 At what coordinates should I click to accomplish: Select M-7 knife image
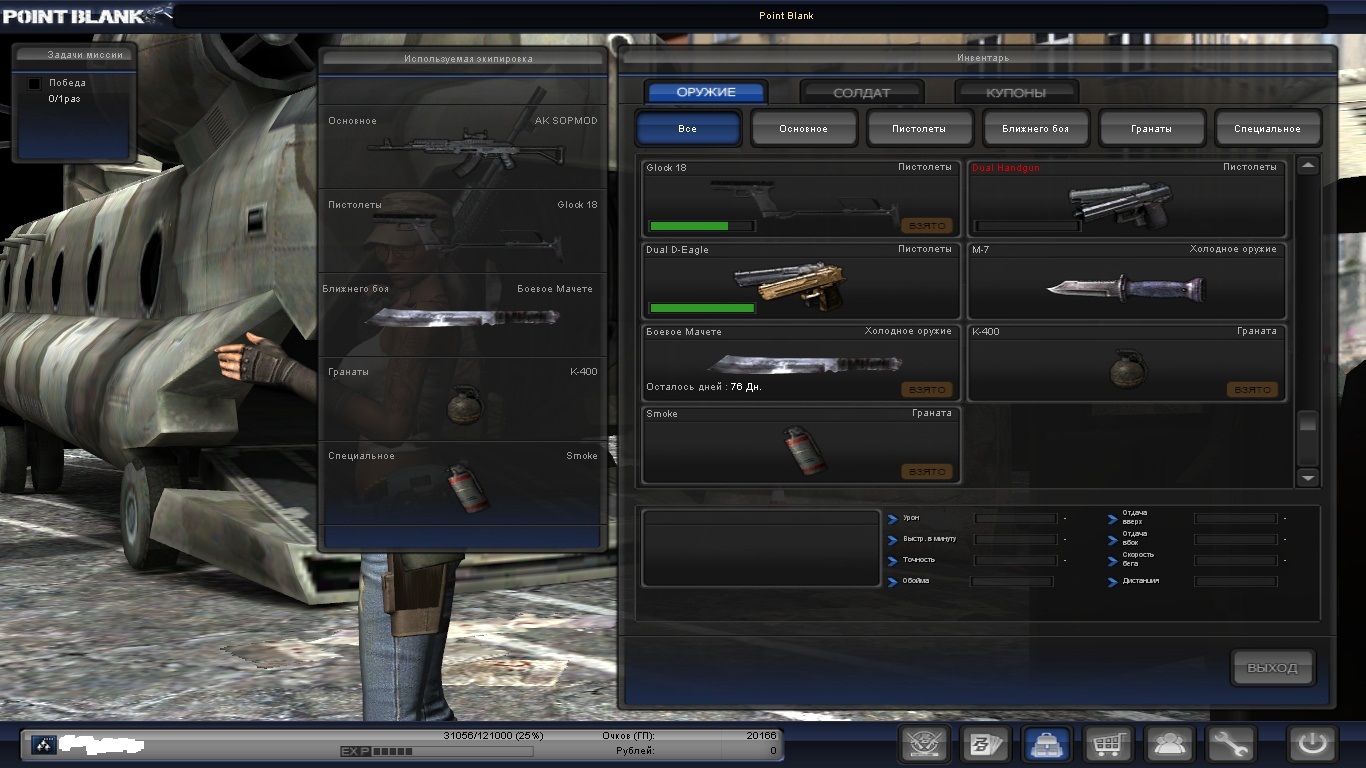[1126, 288]
